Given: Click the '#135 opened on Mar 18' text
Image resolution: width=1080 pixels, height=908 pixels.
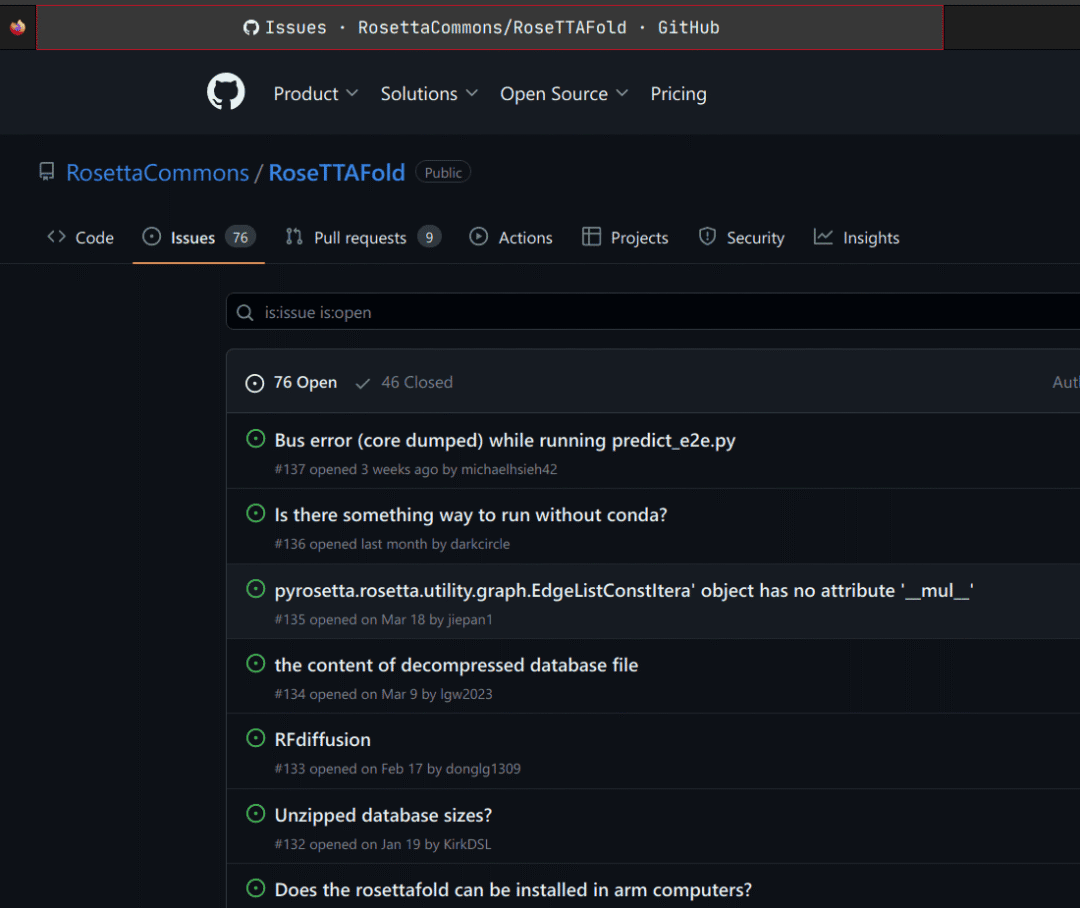Looking at the screenshot, I should click(x=350, y=619).
